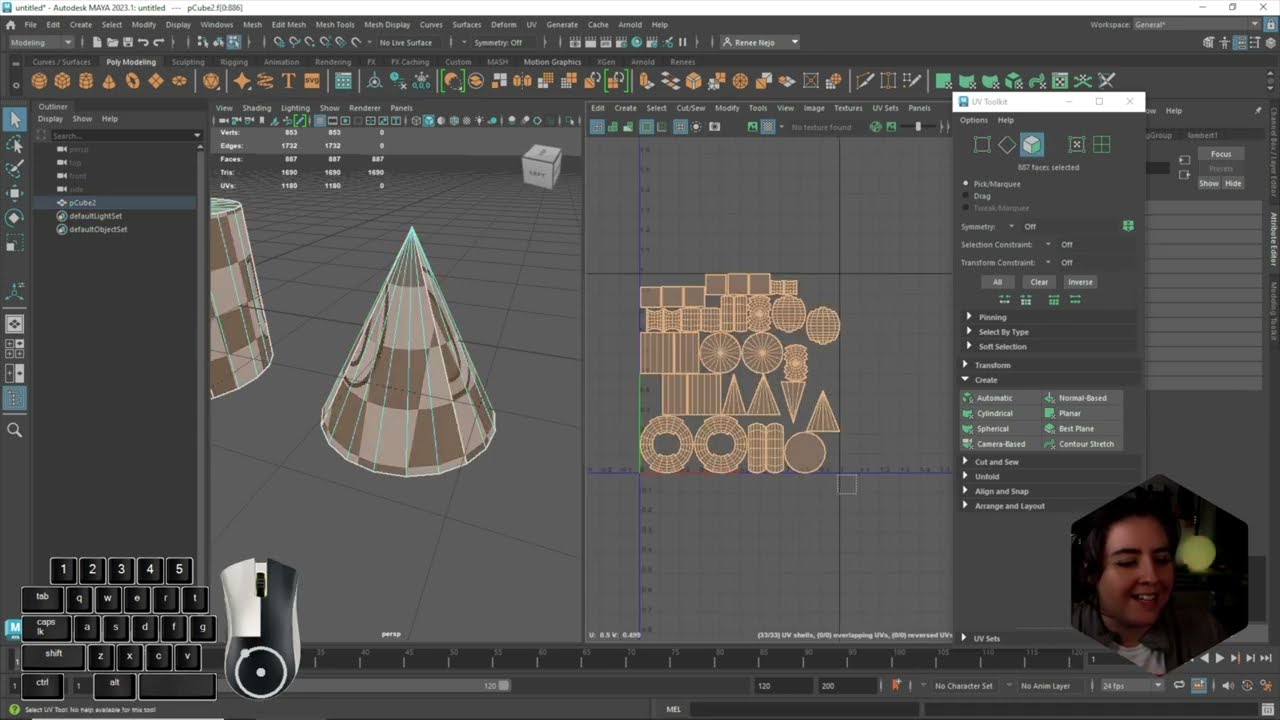
Task: Click the poly cylinder shelf icon
Action: [85, 81]
